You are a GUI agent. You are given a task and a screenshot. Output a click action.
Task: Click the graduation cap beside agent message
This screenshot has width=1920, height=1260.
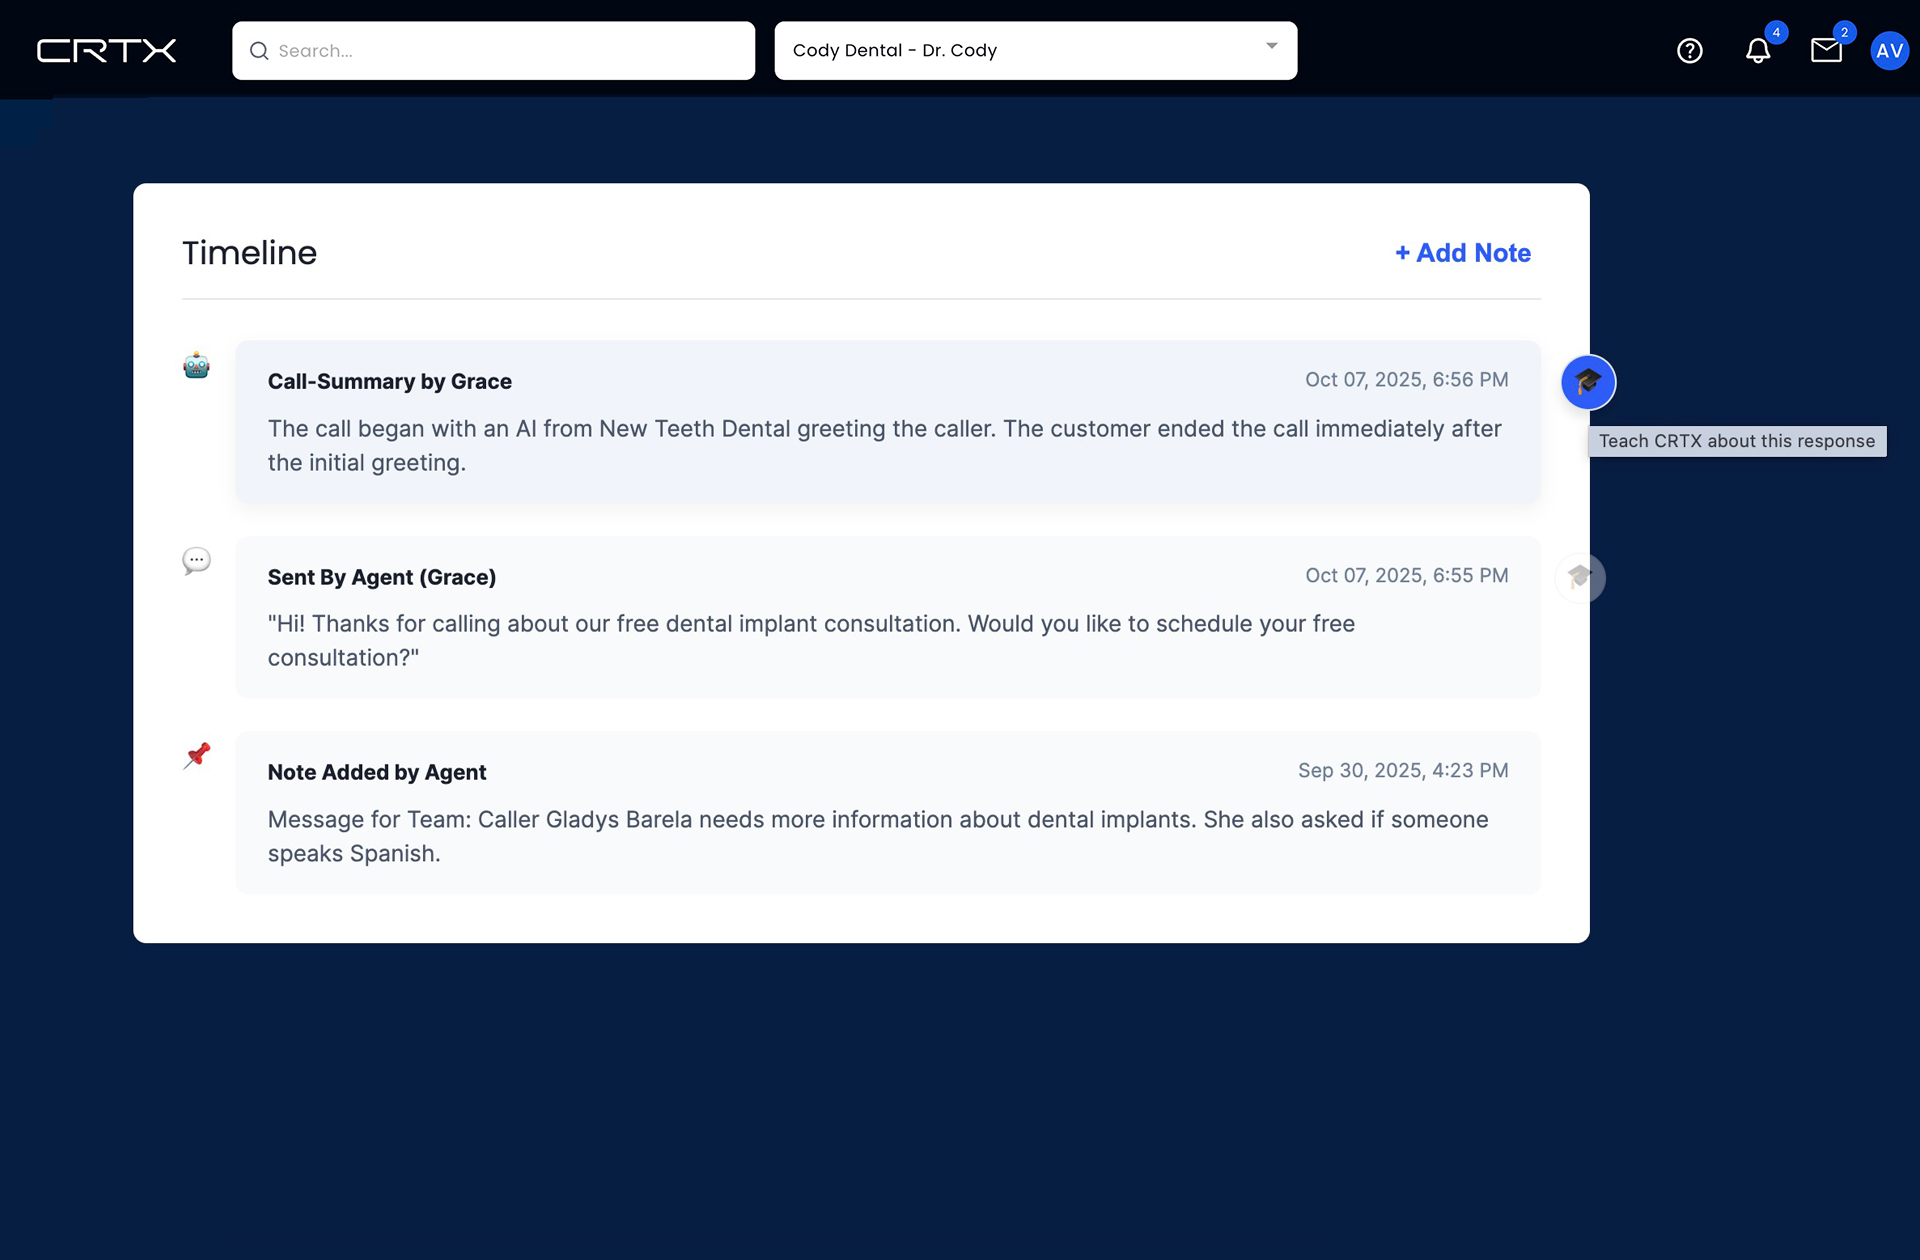point(1580,578)
